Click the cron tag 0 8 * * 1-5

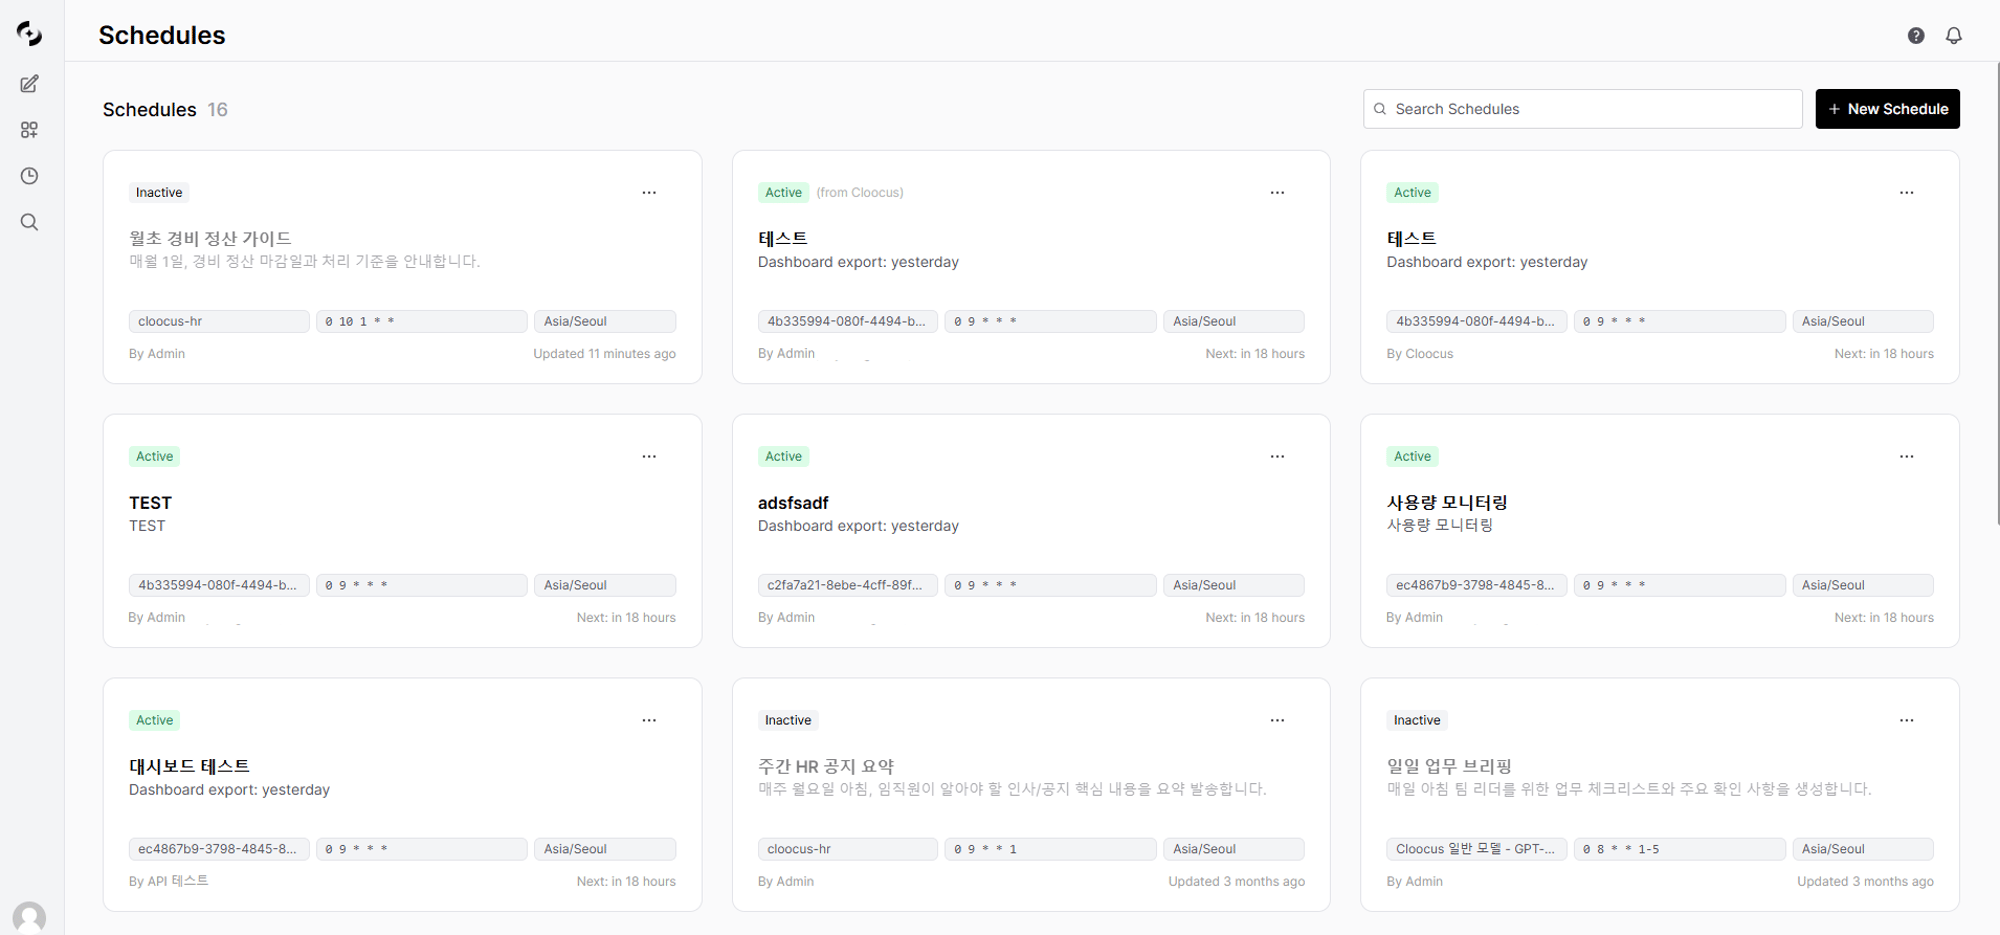point(1679,849)
